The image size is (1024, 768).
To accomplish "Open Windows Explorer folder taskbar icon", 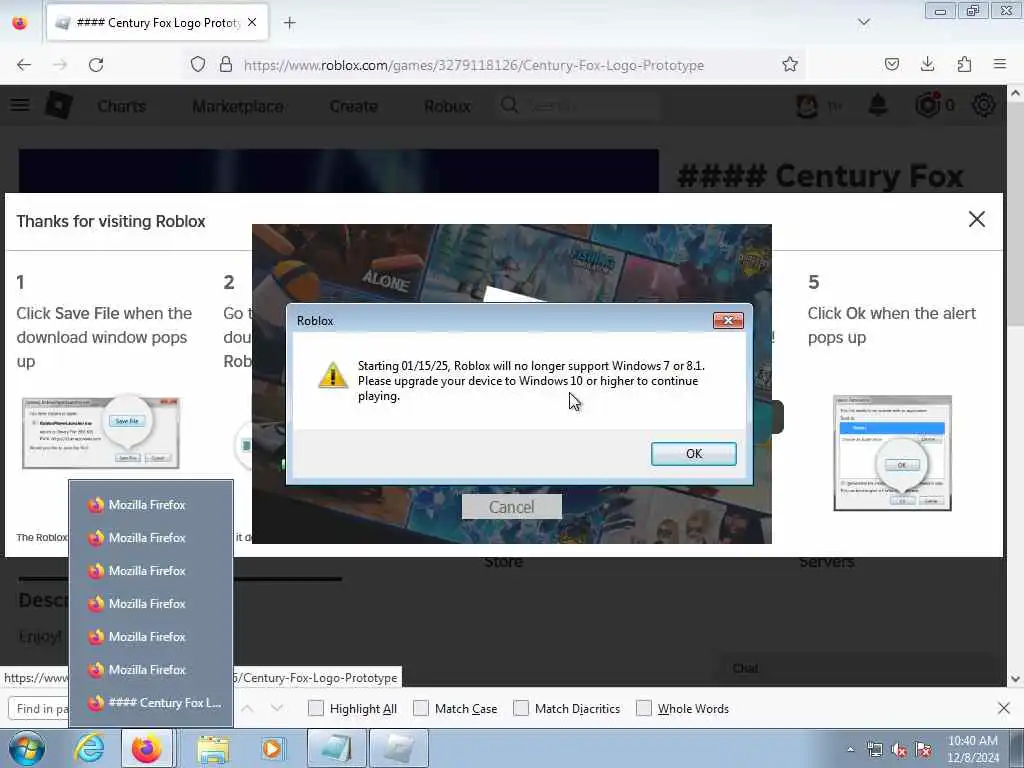I will coord(213,748).
